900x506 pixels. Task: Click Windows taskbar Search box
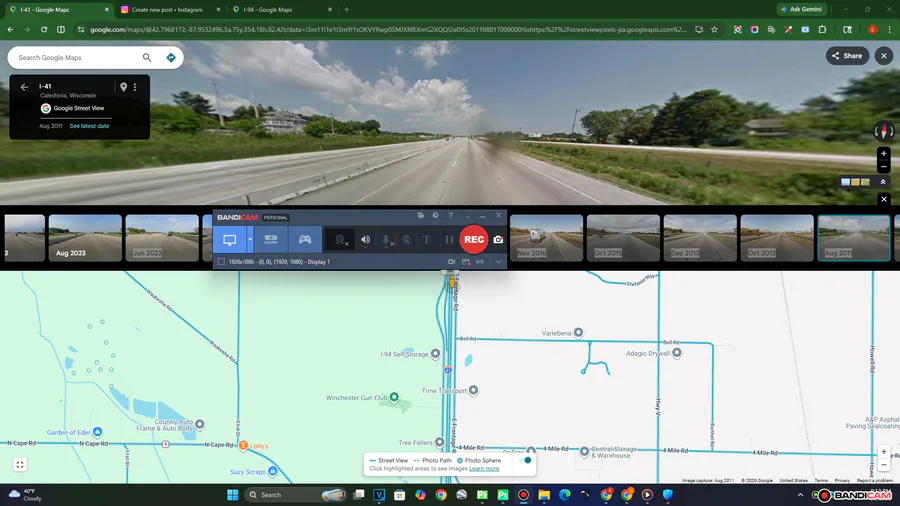(x=296, y=495)
